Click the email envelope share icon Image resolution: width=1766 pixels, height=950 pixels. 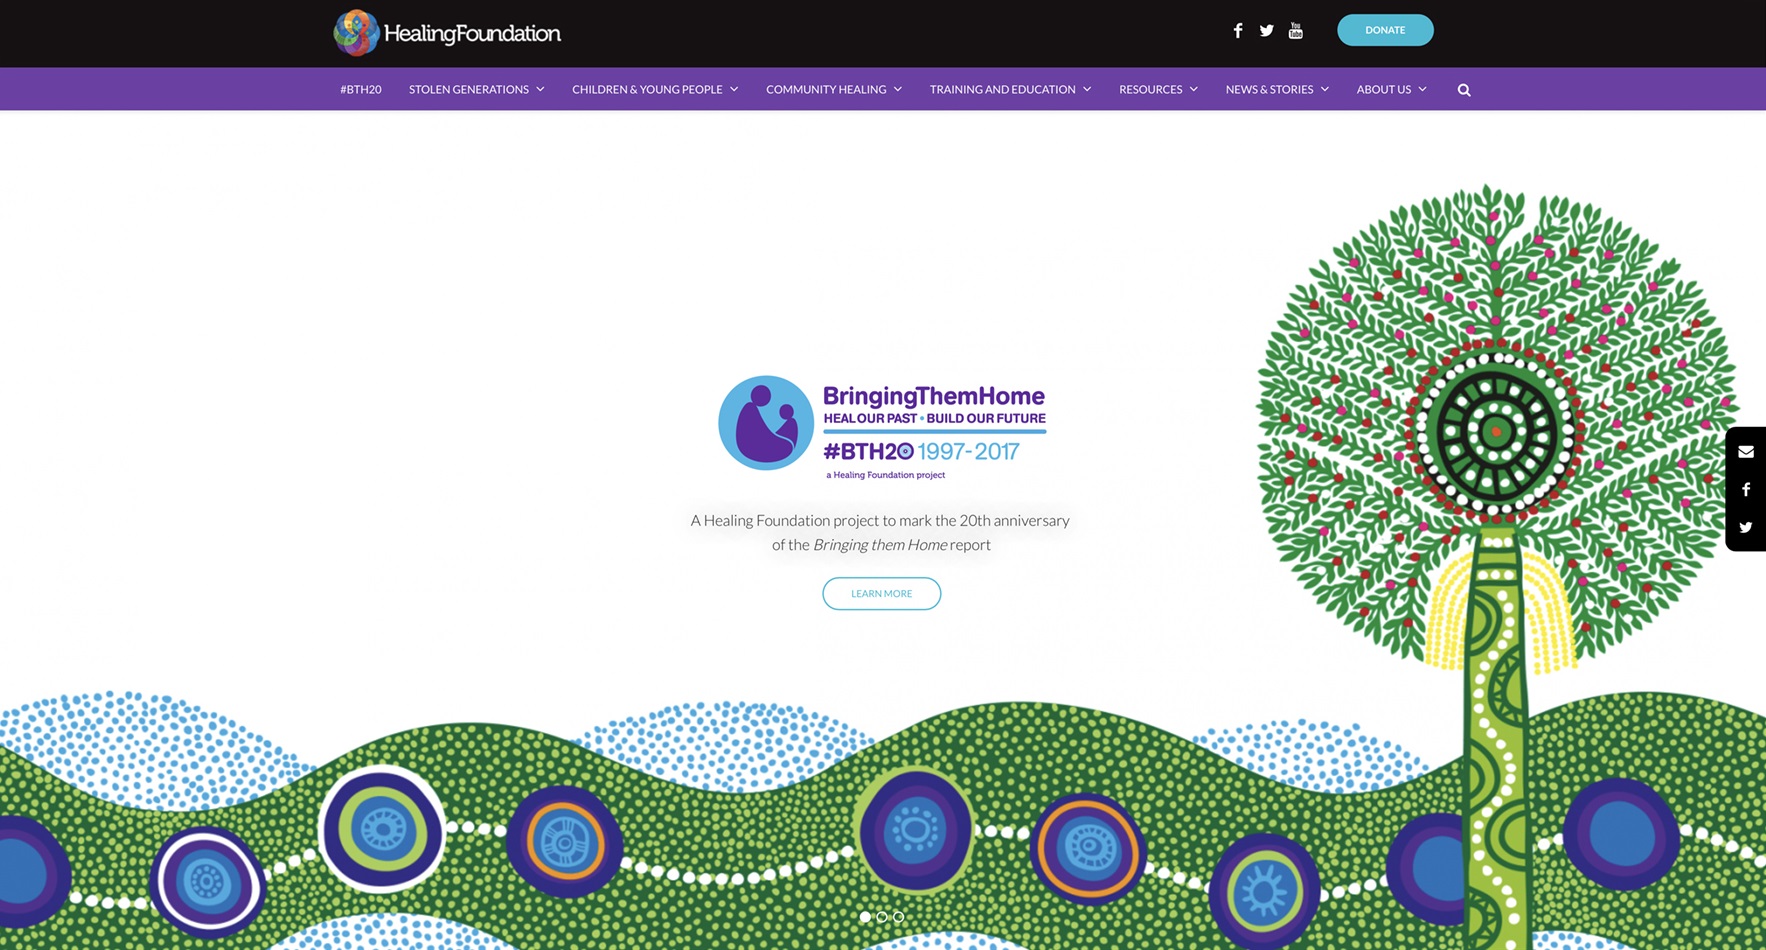1746,451
